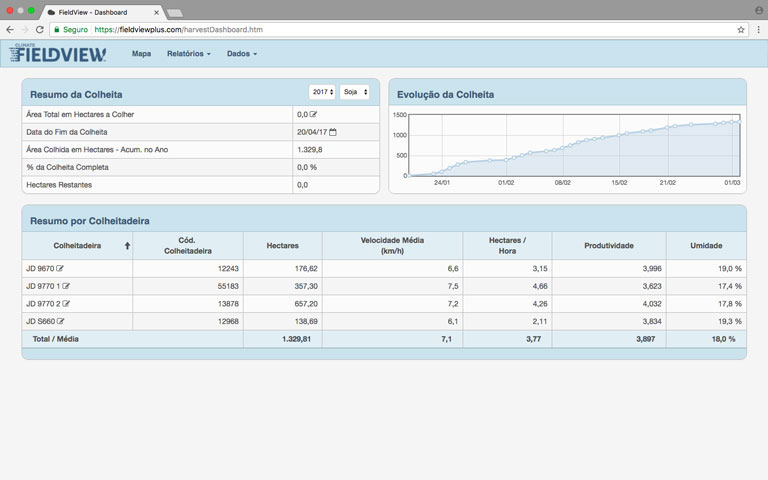768x480 pixels.
Task: Click the Hectares Restantes row label
Action: point(59,185)
